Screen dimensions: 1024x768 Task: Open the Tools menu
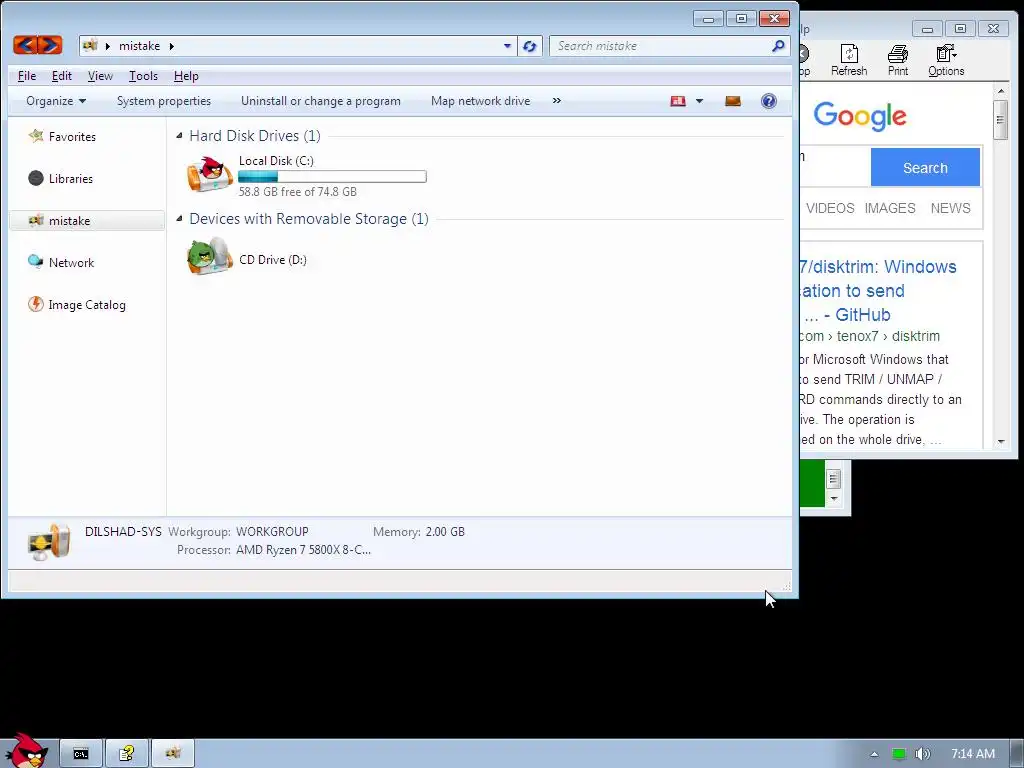[143, 76]
